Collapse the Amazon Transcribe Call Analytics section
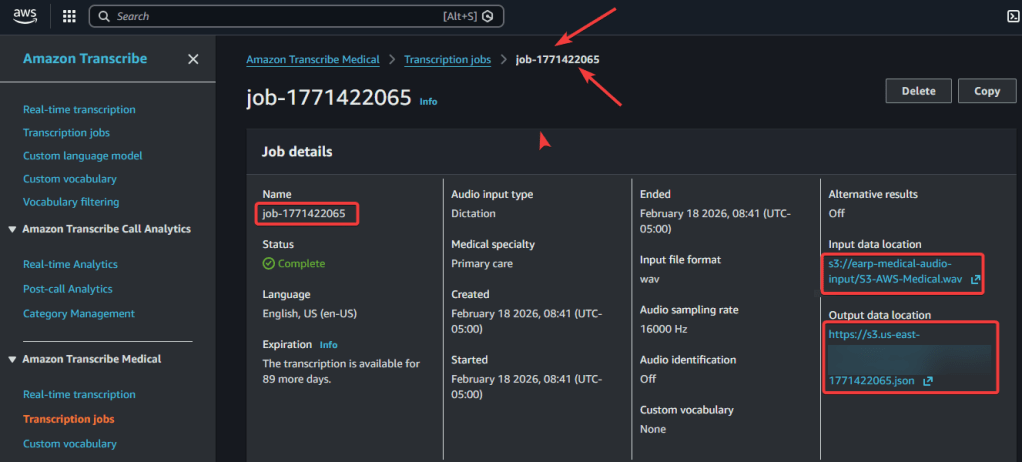 point(12,229)
